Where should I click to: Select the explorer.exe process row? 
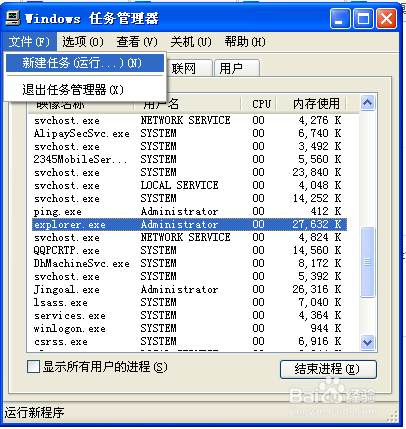[x=189, y=224]
